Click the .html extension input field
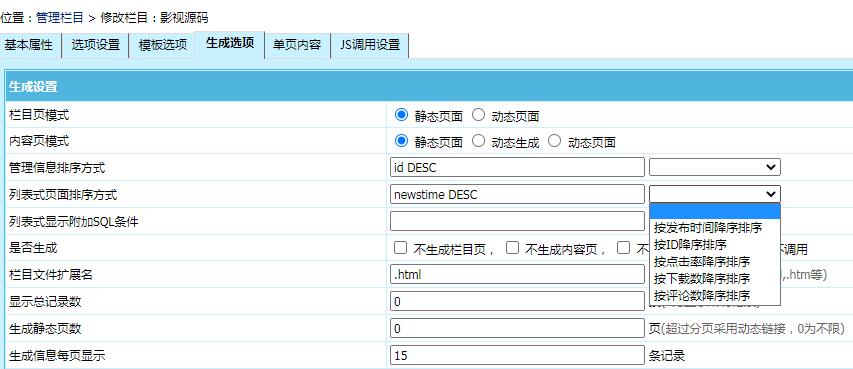853x369 pixels. tap(517, 275)
